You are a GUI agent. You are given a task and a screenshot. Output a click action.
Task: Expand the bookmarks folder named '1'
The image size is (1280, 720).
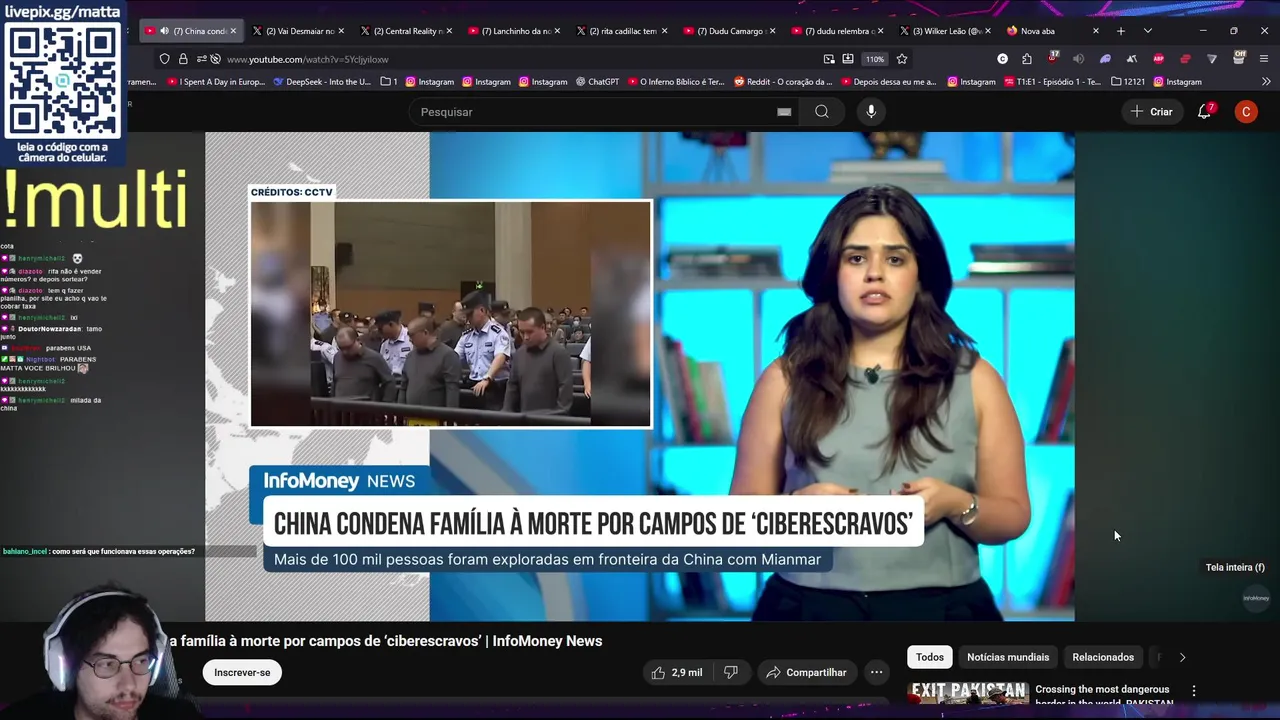click(x=389, y=82)
